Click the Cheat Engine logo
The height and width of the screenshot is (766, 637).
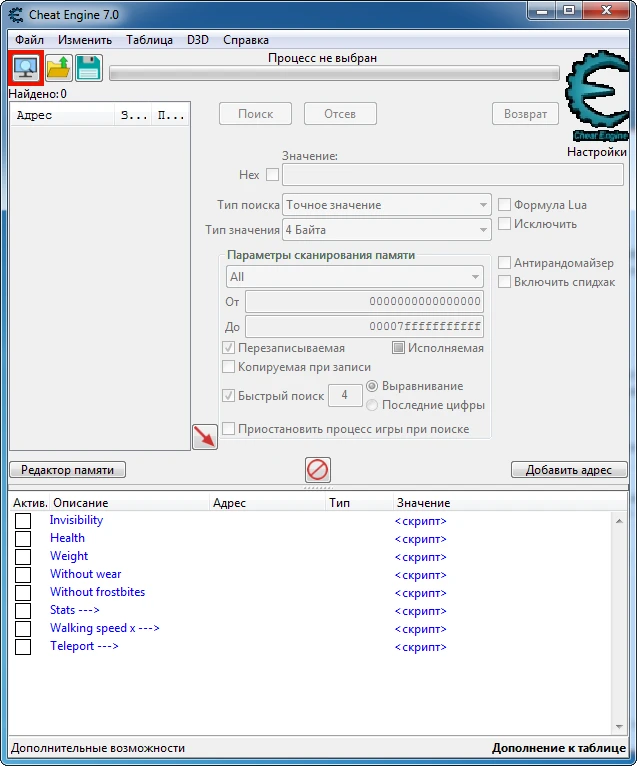[x=597, y=97]
